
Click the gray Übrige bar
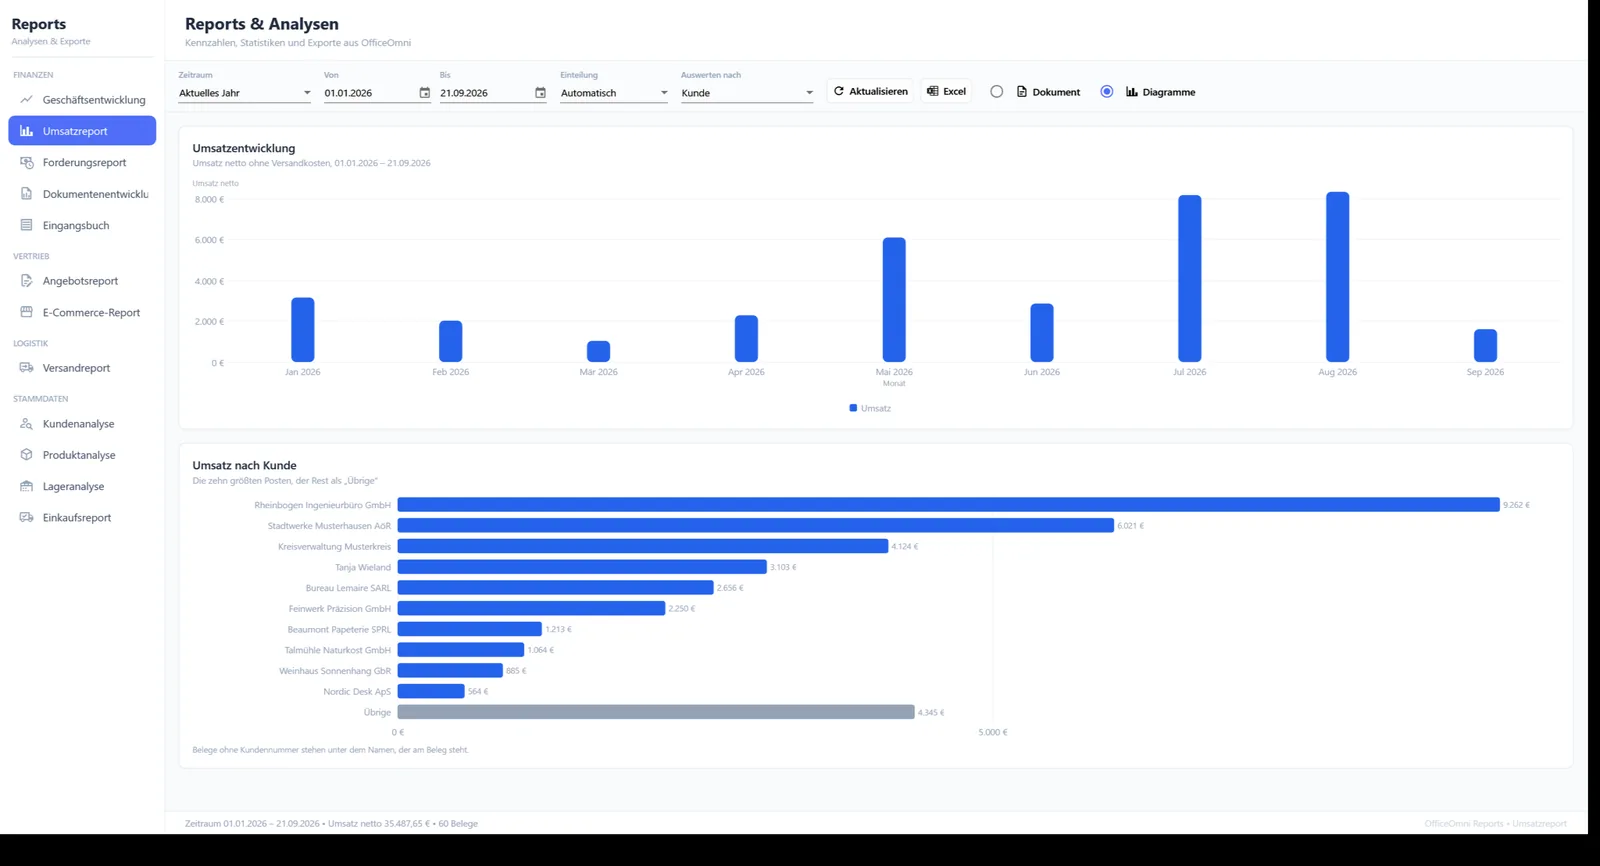coord(656,712)
